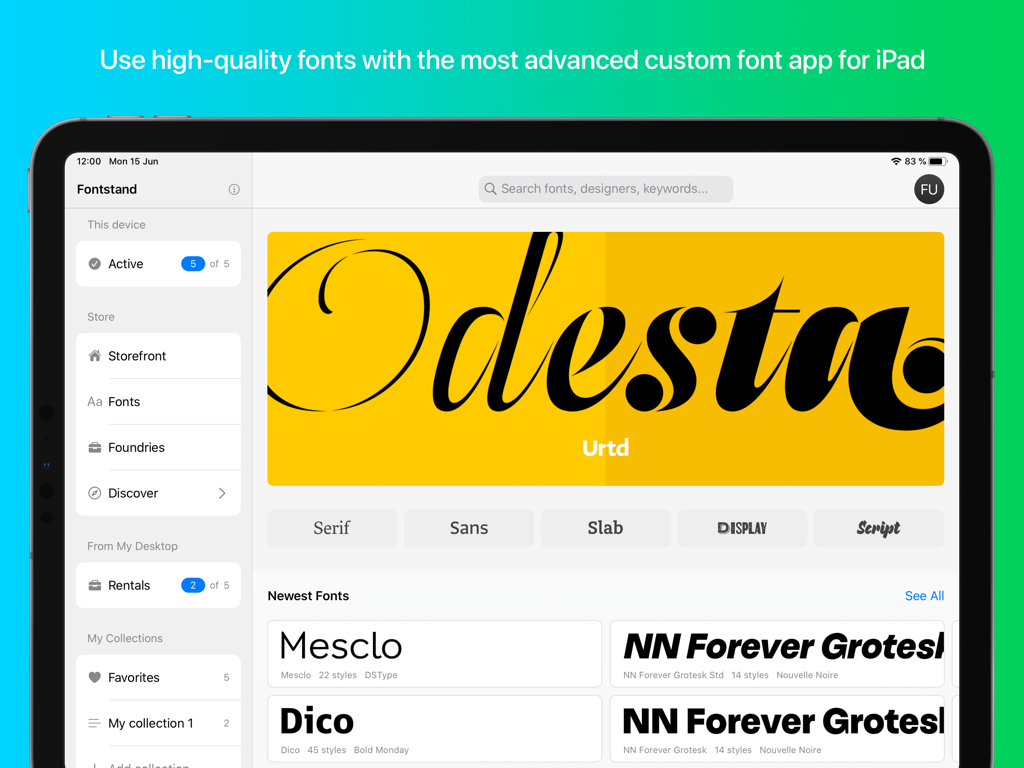The image size is (1024, 768).
Task: Open the Mesclo font card
Action: coord(434,653)
